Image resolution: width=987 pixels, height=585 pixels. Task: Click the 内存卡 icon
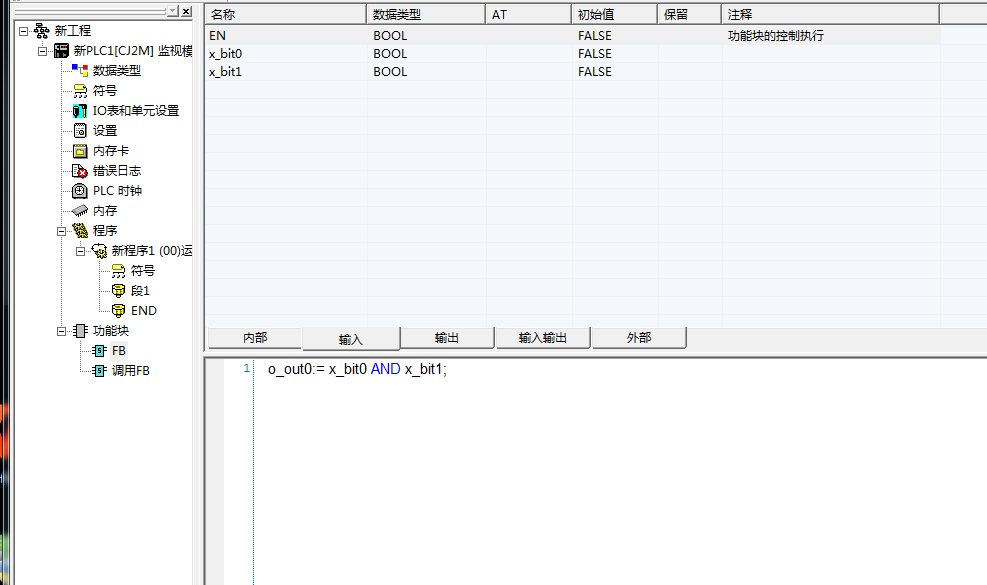[80, 150]
